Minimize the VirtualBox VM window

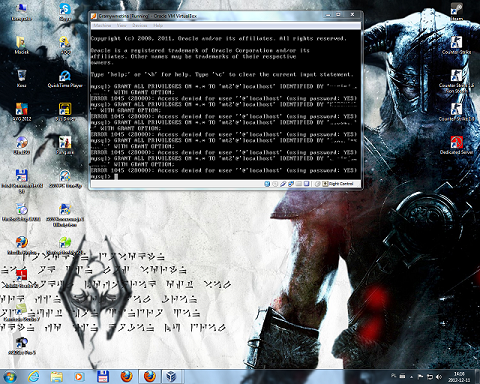(328, 15)
